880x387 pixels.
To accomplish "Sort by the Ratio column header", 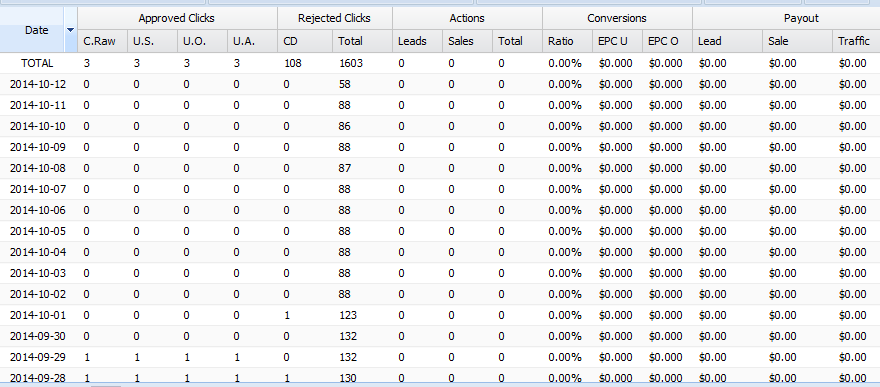I will (567, 41).
